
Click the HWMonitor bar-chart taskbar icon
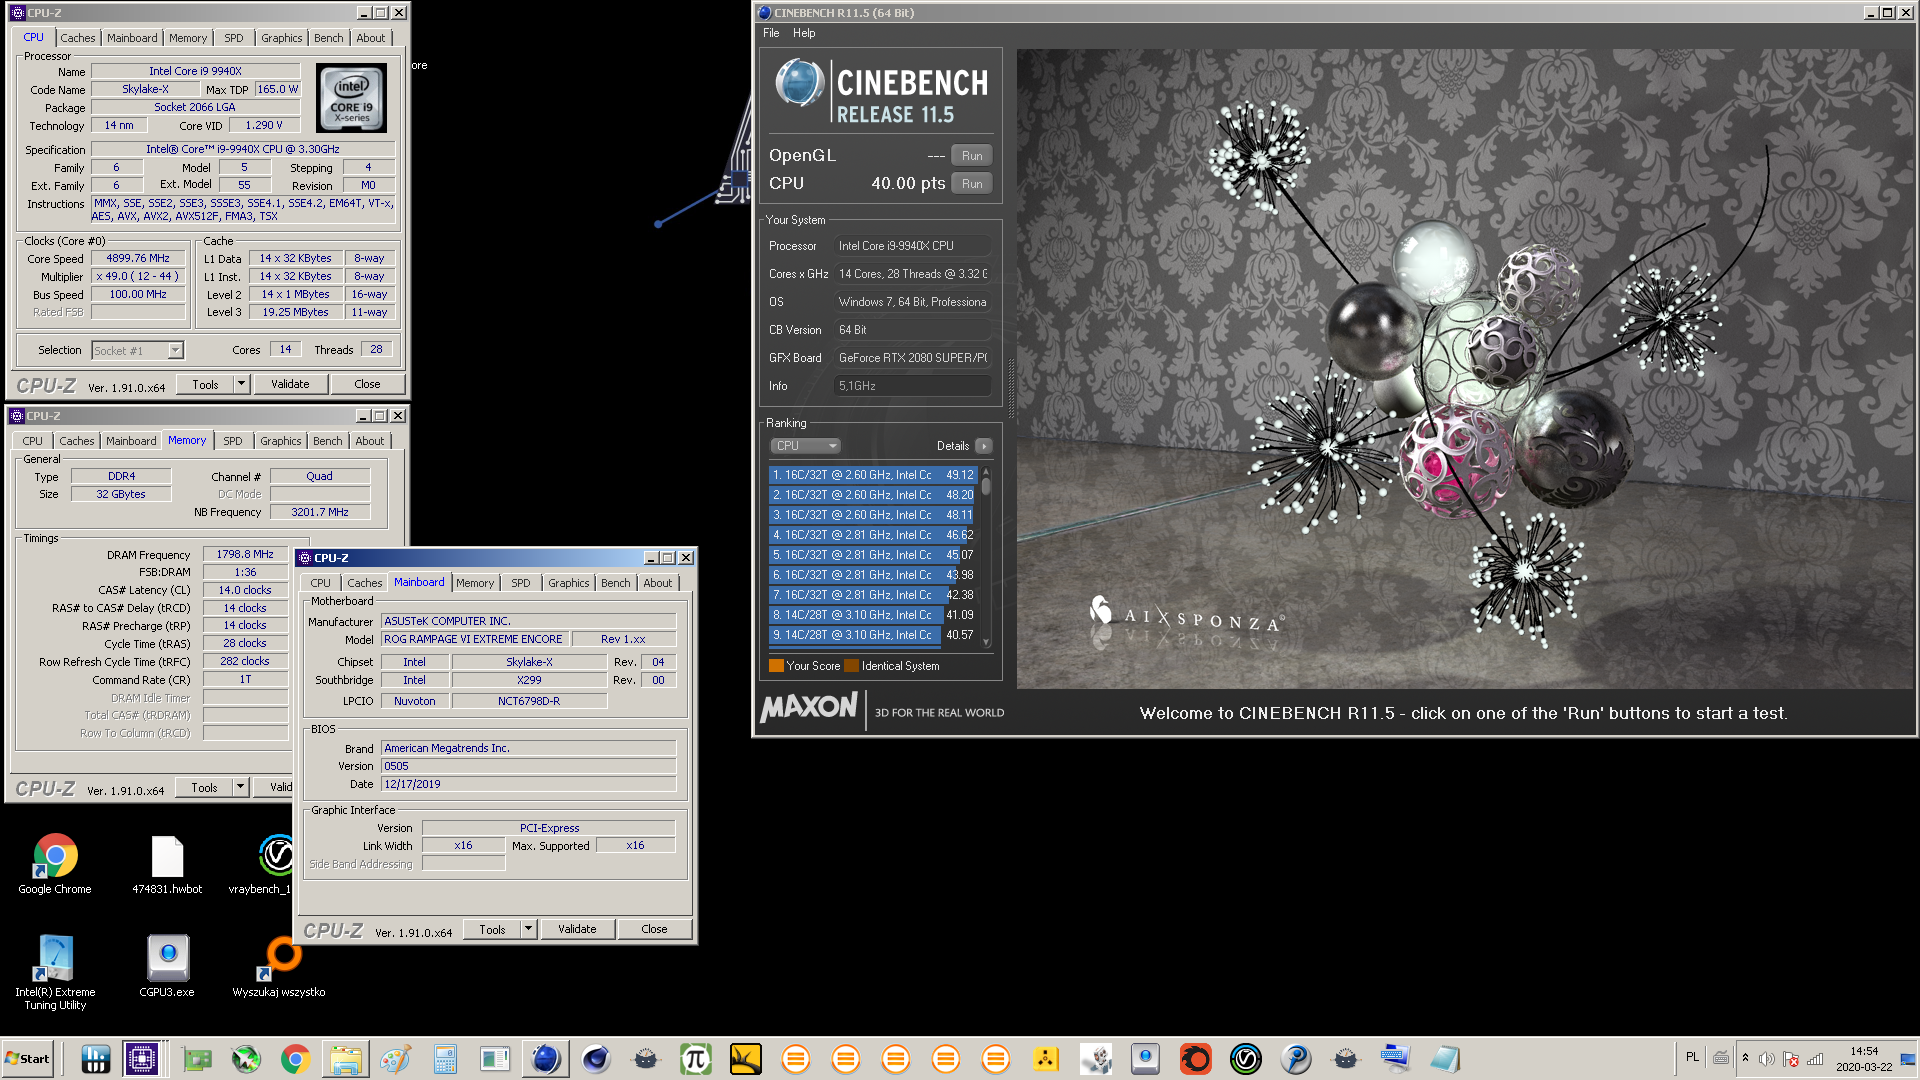[95, 1058]
